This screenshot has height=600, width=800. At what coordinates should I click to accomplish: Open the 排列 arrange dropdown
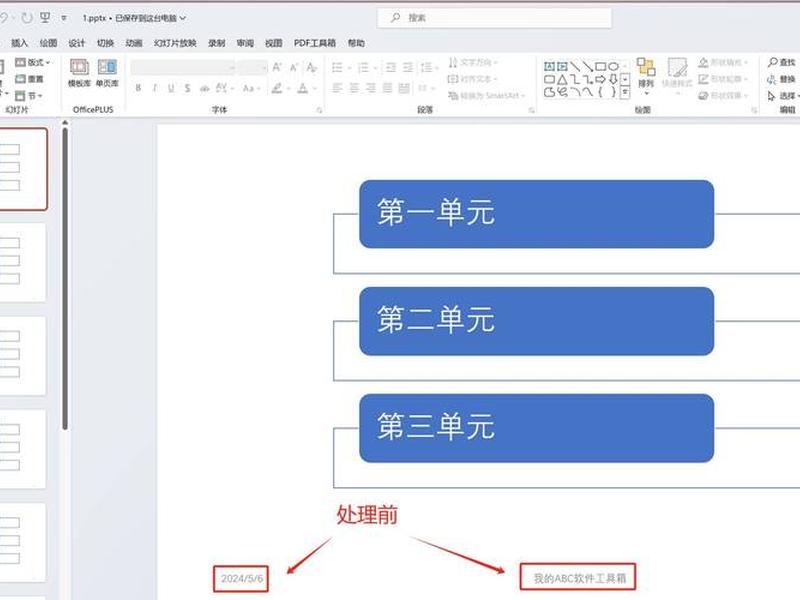tap(646, 77)
